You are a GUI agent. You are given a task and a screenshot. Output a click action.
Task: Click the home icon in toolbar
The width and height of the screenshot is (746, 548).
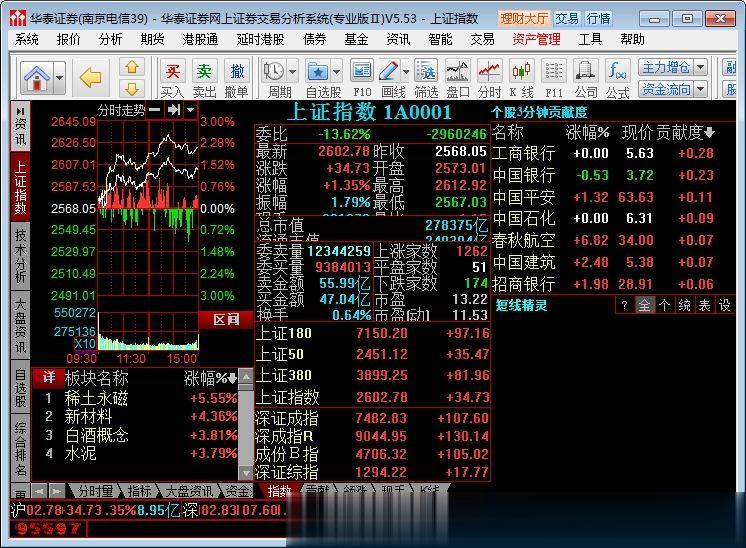click(37, 78)
